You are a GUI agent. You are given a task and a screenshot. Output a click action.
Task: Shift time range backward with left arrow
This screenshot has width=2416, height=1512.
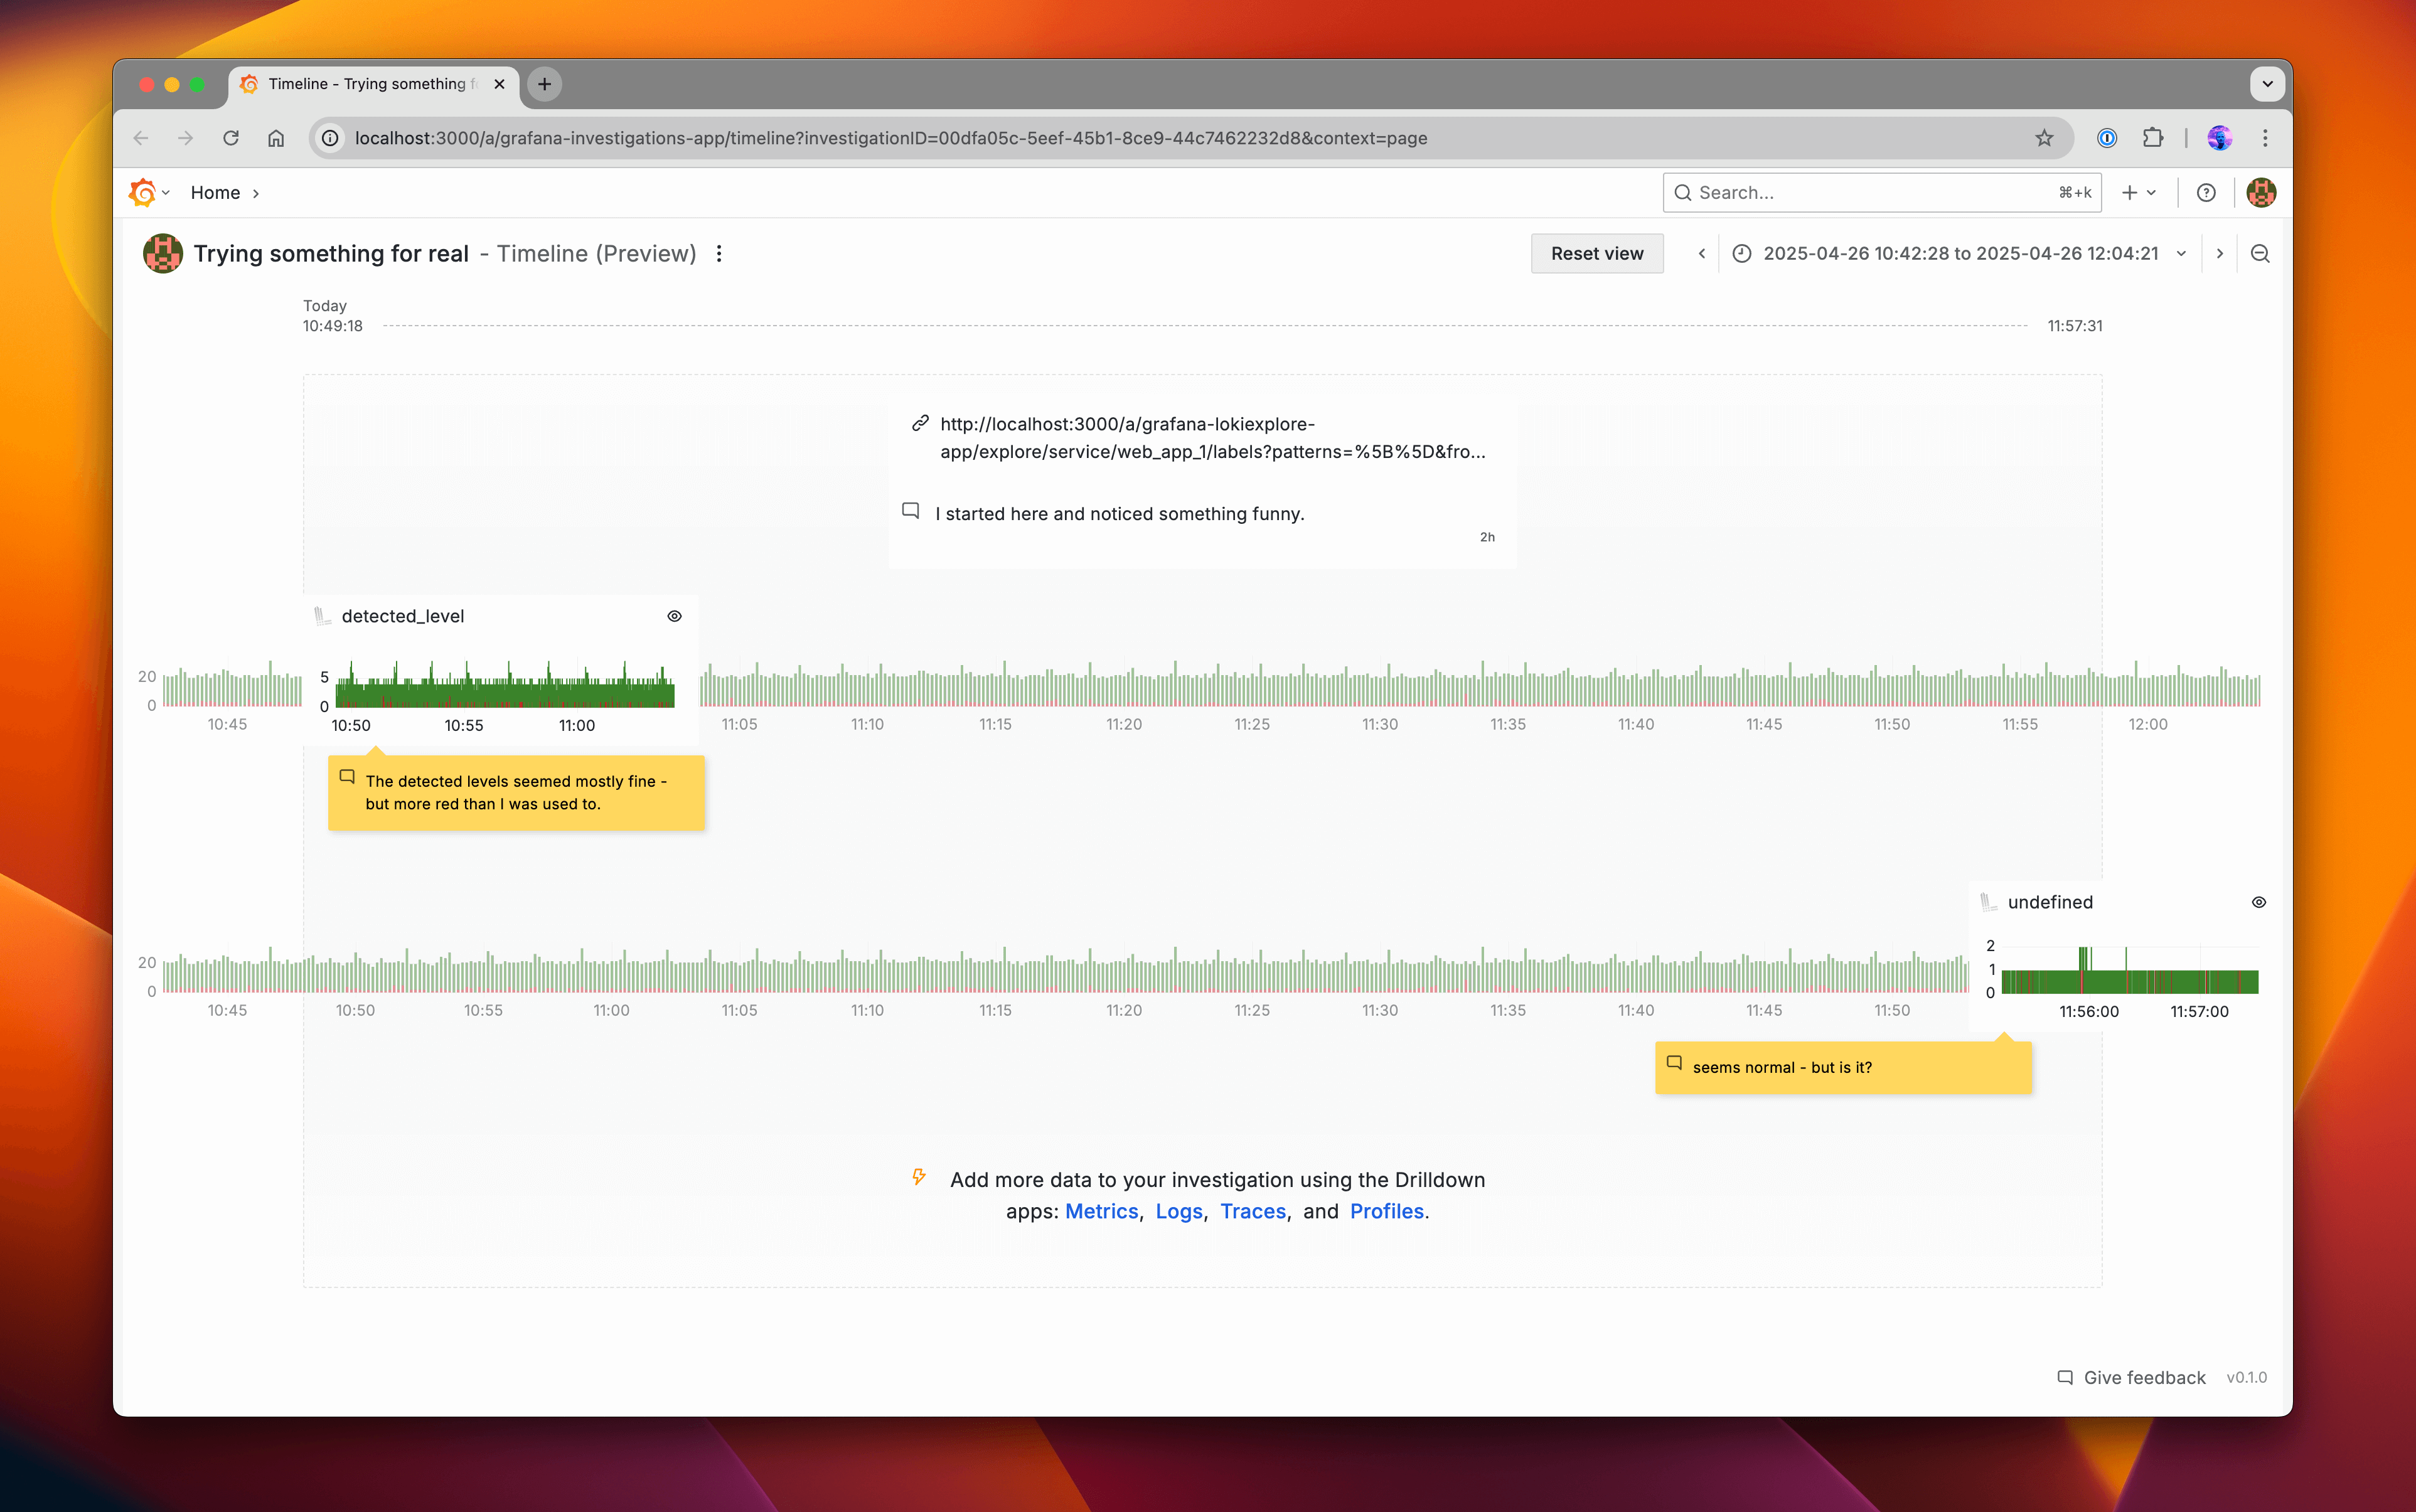[1701, 254]
